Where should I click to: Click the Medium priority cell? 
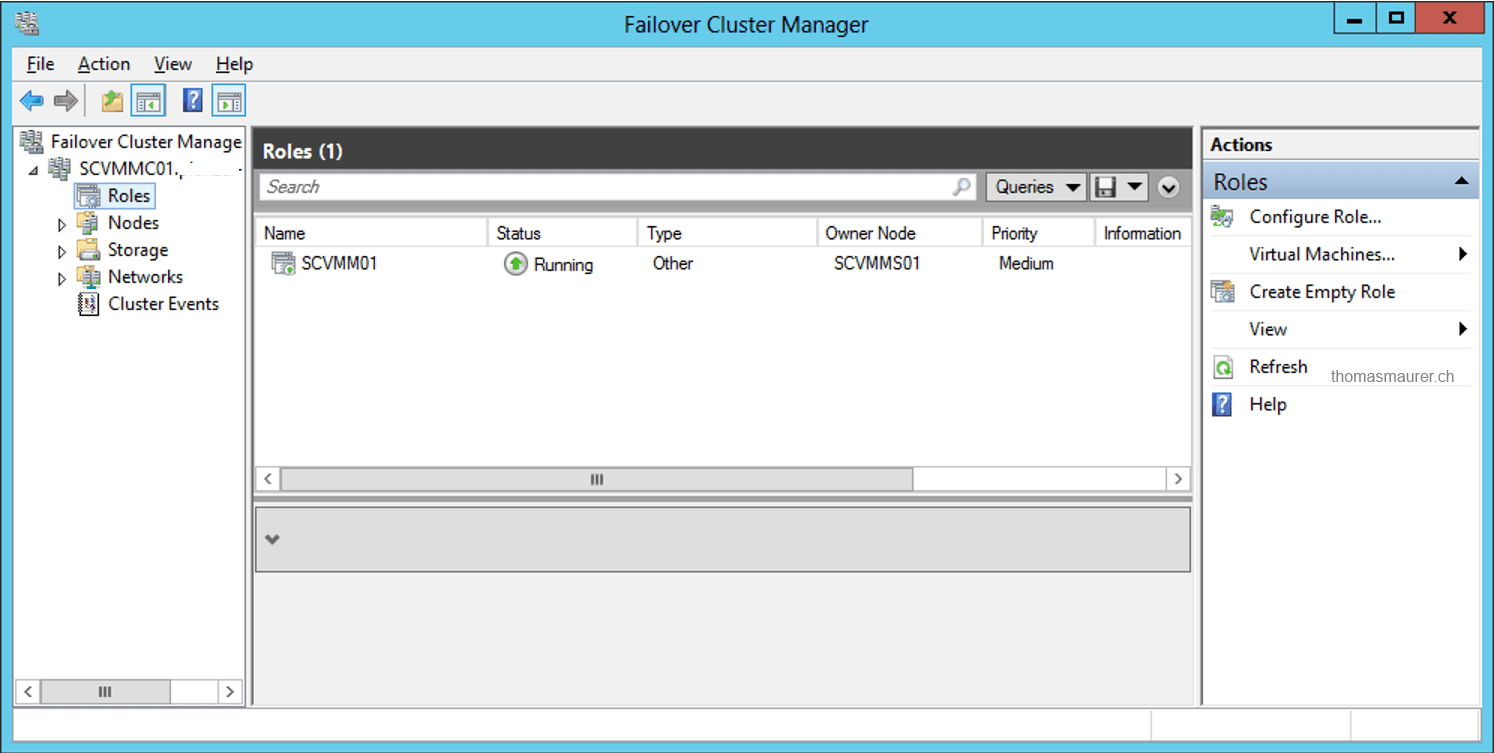click(1026, 264)
